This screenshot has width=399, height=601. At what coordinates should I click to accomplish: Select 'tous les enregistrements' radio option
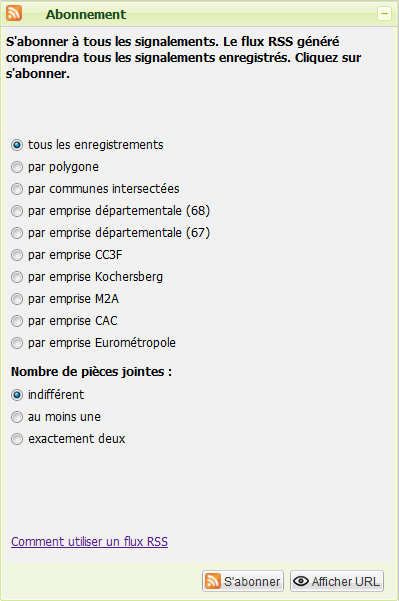[x=17, y=145]
